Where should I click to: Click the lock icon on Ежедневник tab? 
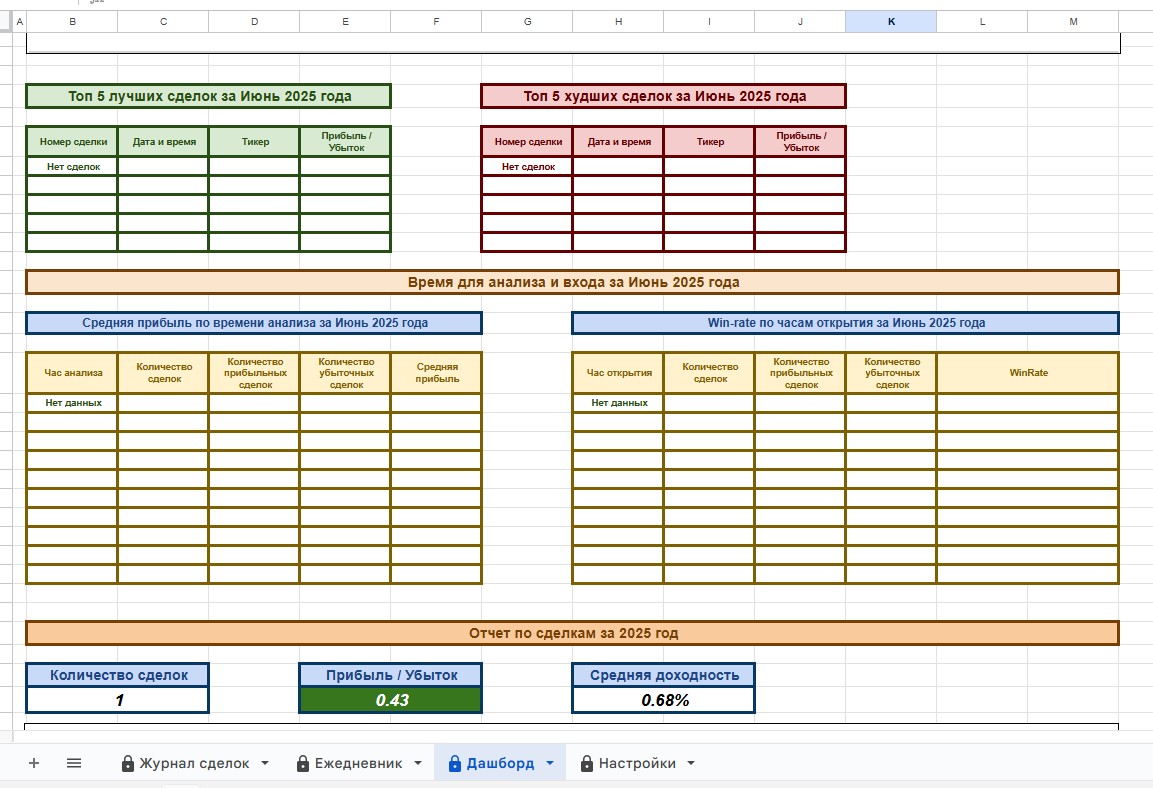303,764
